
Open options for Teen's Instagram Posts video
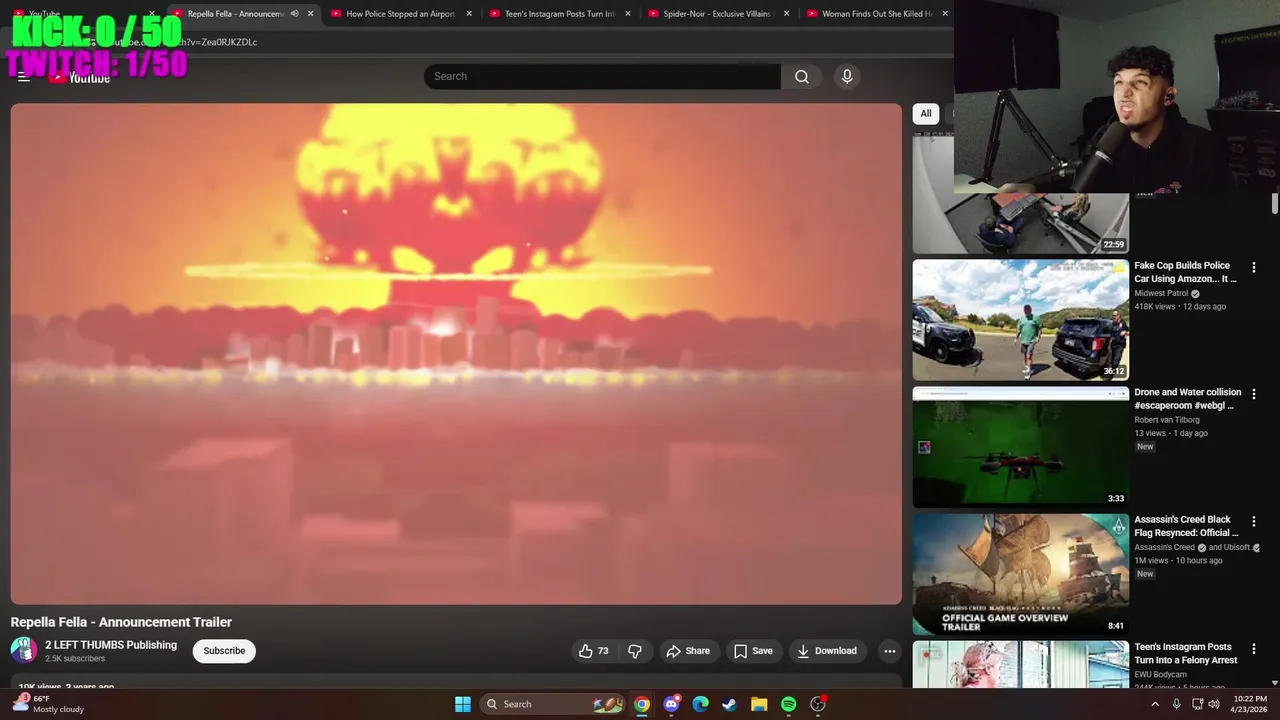1253,648
